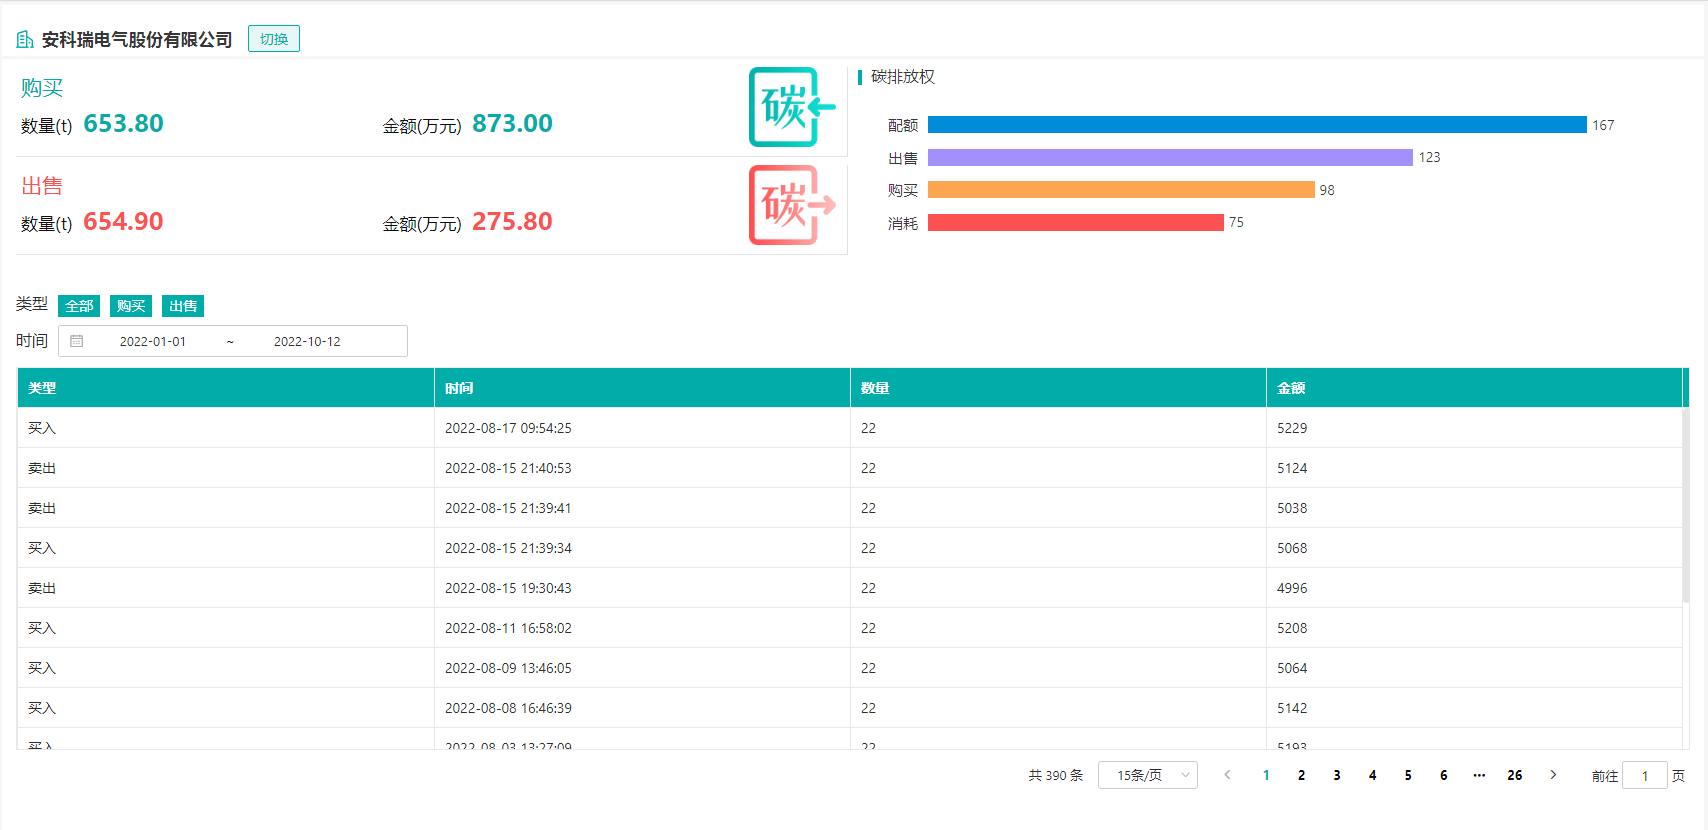Viewport: 1708px width, 830px height.
Task: Click the start date 2022-01-01 field
Action: [x=153, y=341]
